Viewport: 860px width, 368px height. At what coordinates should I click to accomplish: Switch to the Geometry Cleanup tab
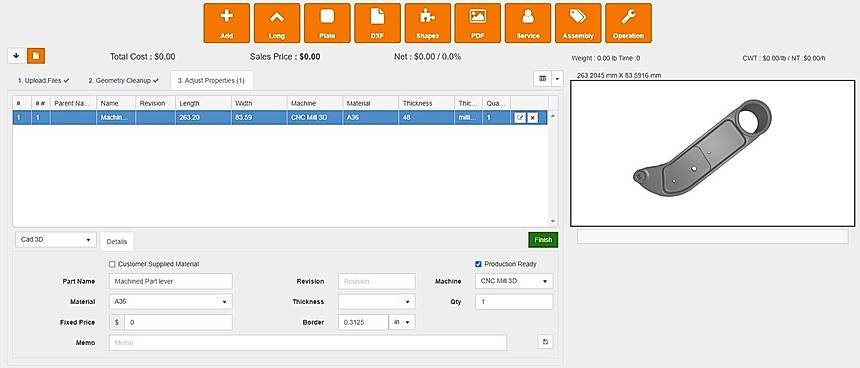pos(123,81)
